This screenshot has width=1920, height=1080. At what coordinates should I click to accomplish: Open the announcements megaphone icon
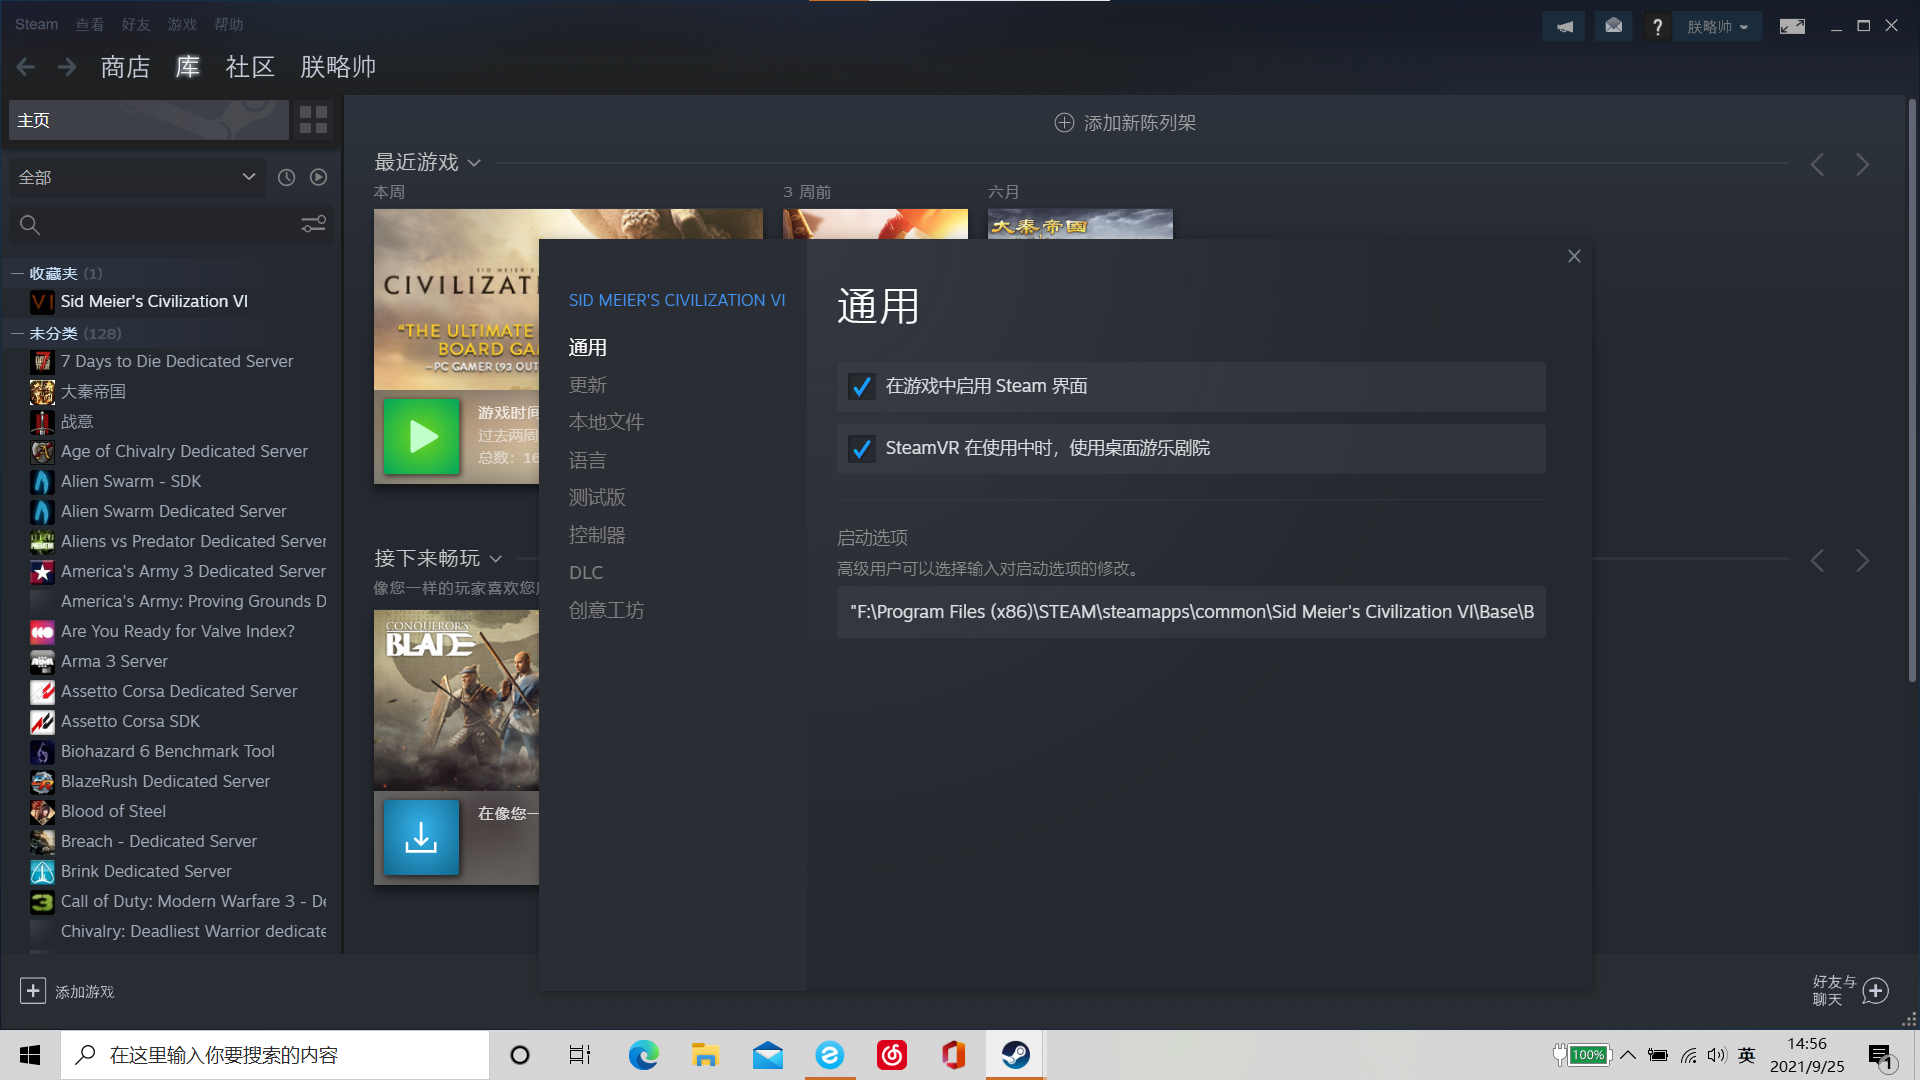(1564, 27)
